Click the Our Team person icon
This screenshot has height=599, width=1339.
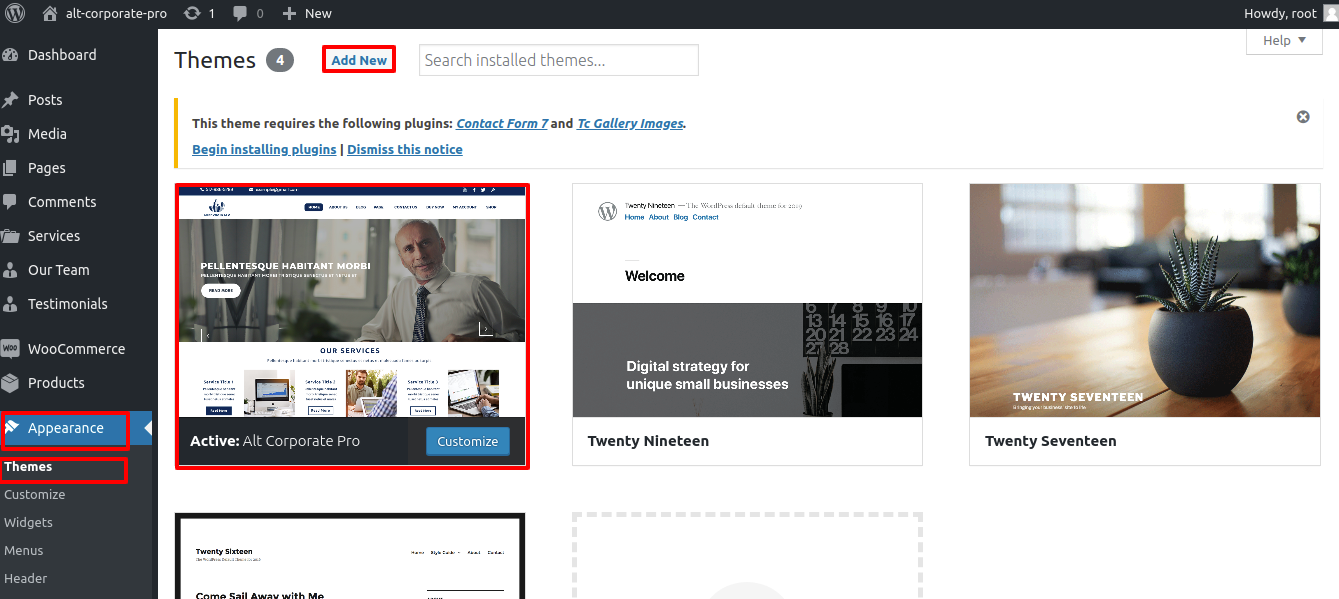point(11,270)
